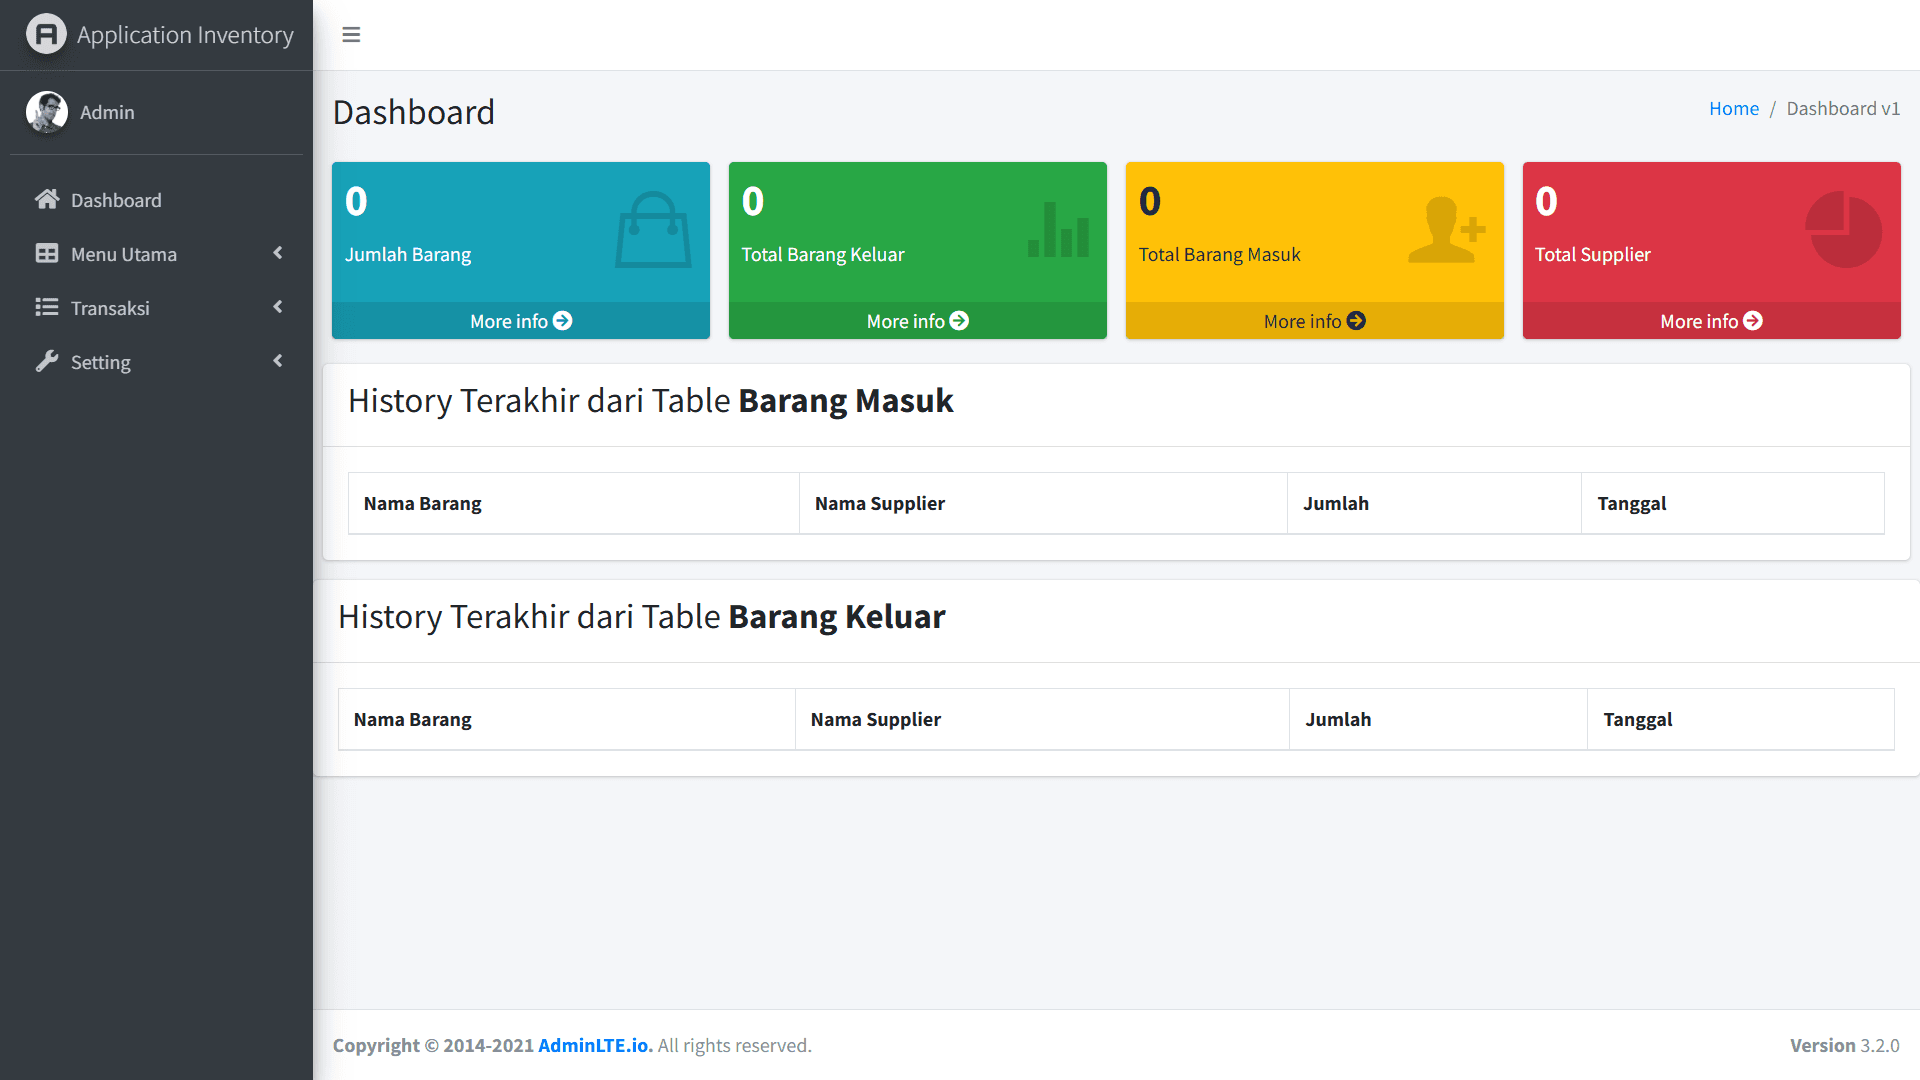Click the pie chart icon on Total Supplier card
This screenshot has height=1080, width=1920.
[x=1843, y=228]
